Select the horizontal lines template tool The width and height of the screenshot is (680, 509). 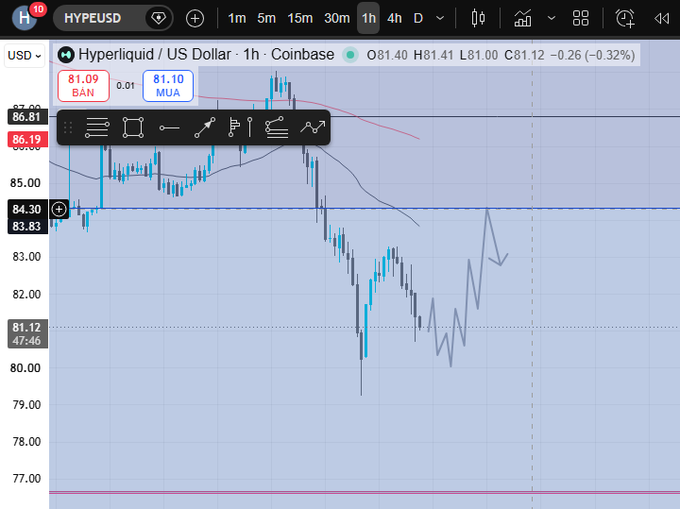pyautogui.click(x=97, y=127)
